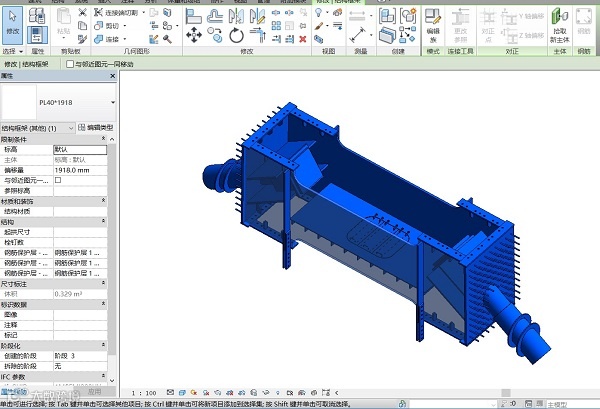Open the Type Properties icon in ribbon

click(37, 16)
